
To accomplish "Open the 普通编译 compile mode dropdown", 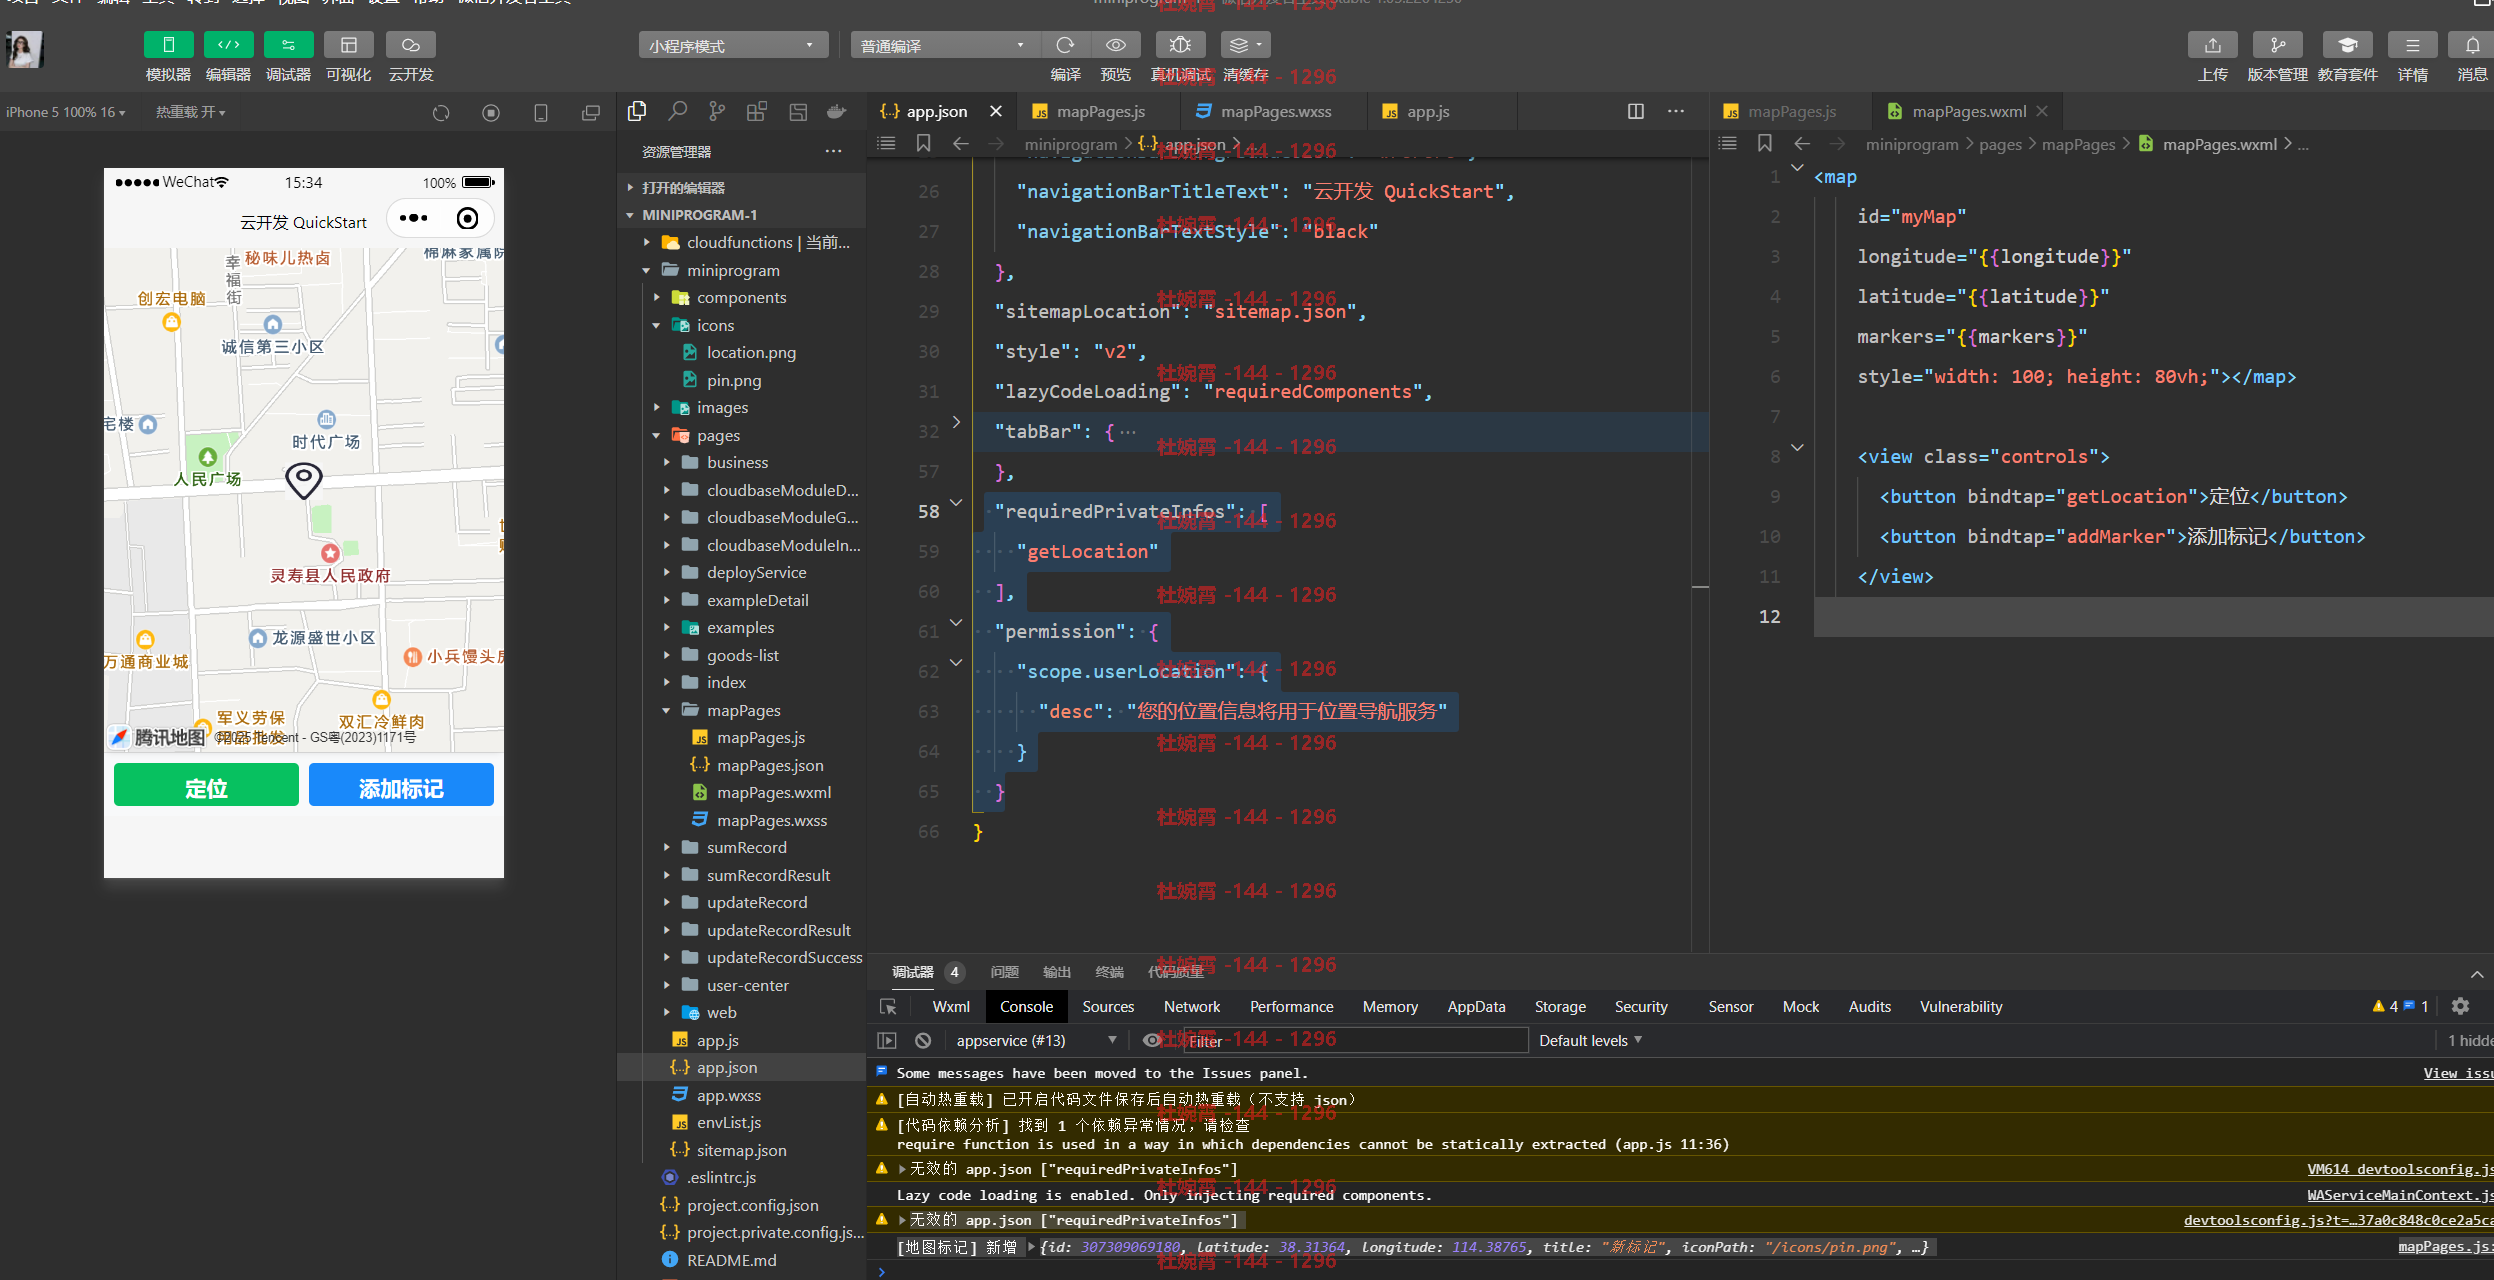I will [945, 46].
